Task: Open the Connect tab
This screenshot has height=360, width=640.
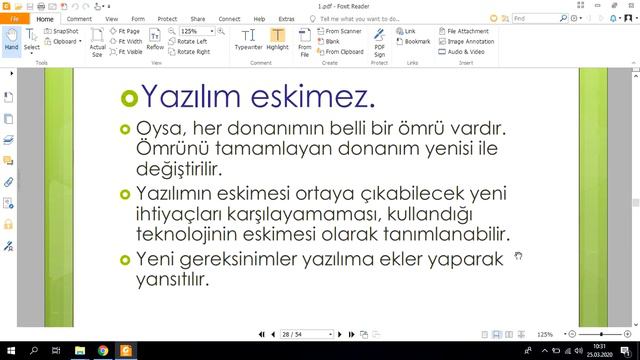Action: pos(229,19)
